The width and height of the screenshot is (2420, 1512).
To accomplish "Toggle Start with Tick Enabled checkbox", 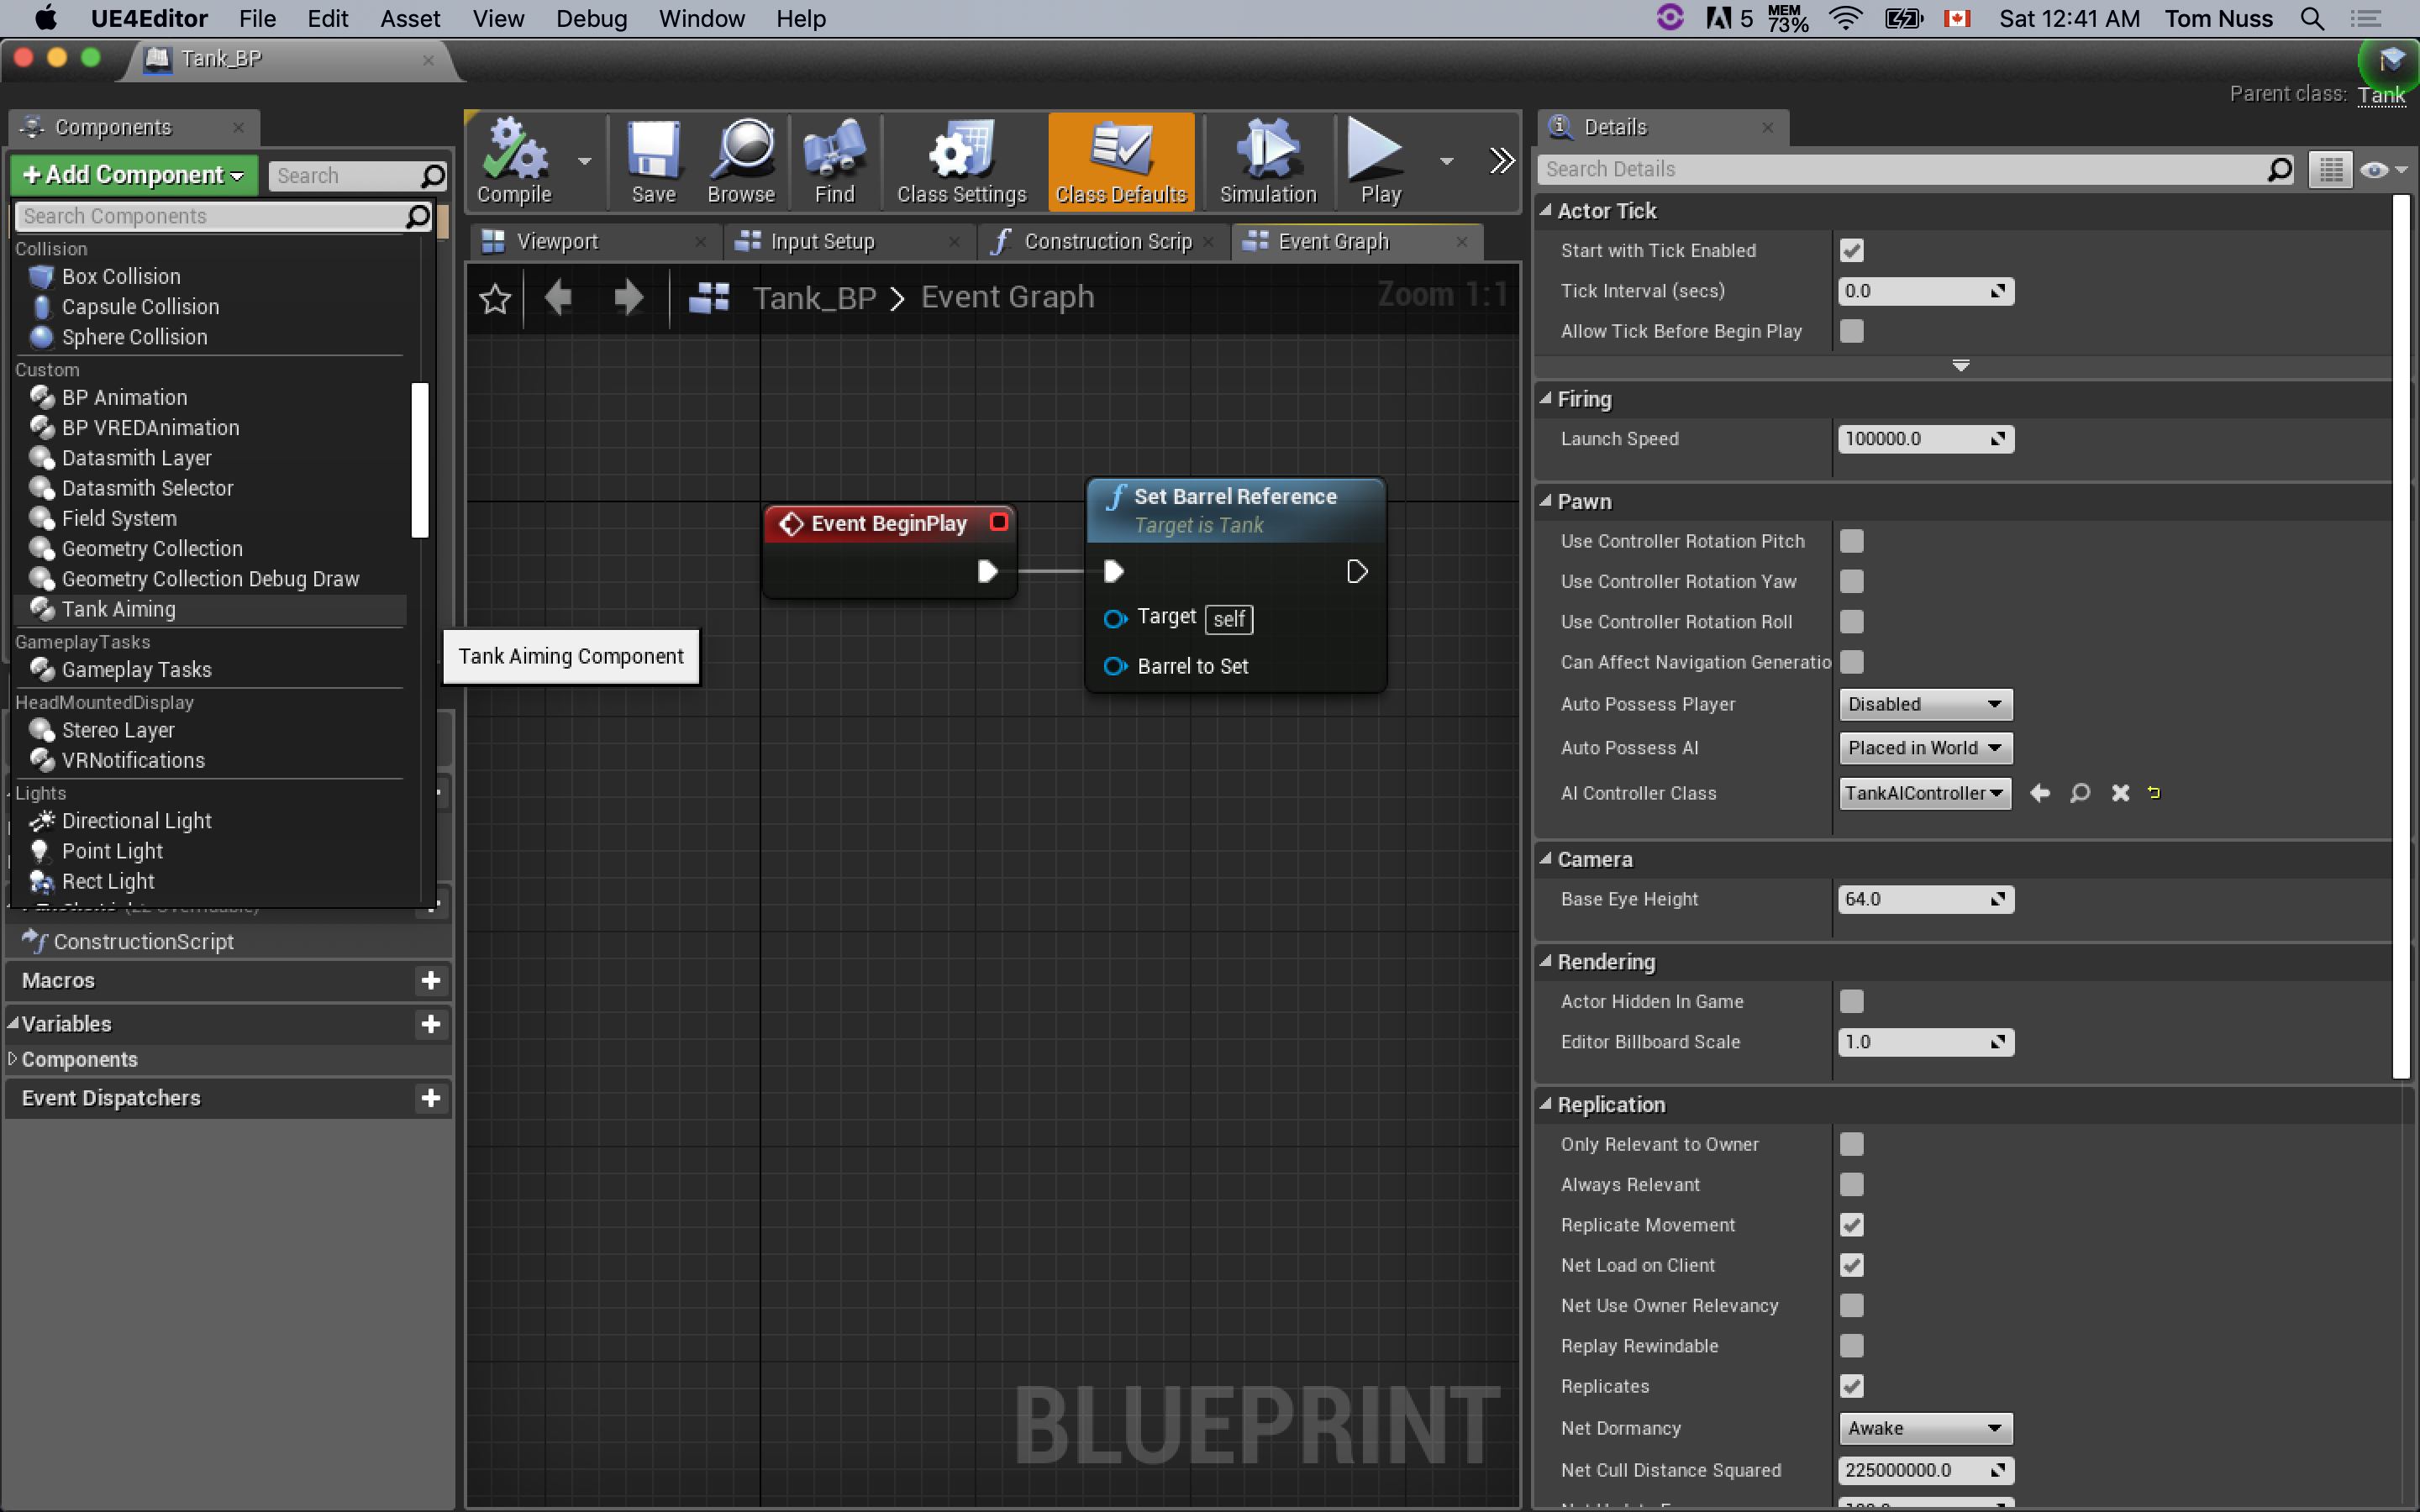I will click(x=1852, y=250).
